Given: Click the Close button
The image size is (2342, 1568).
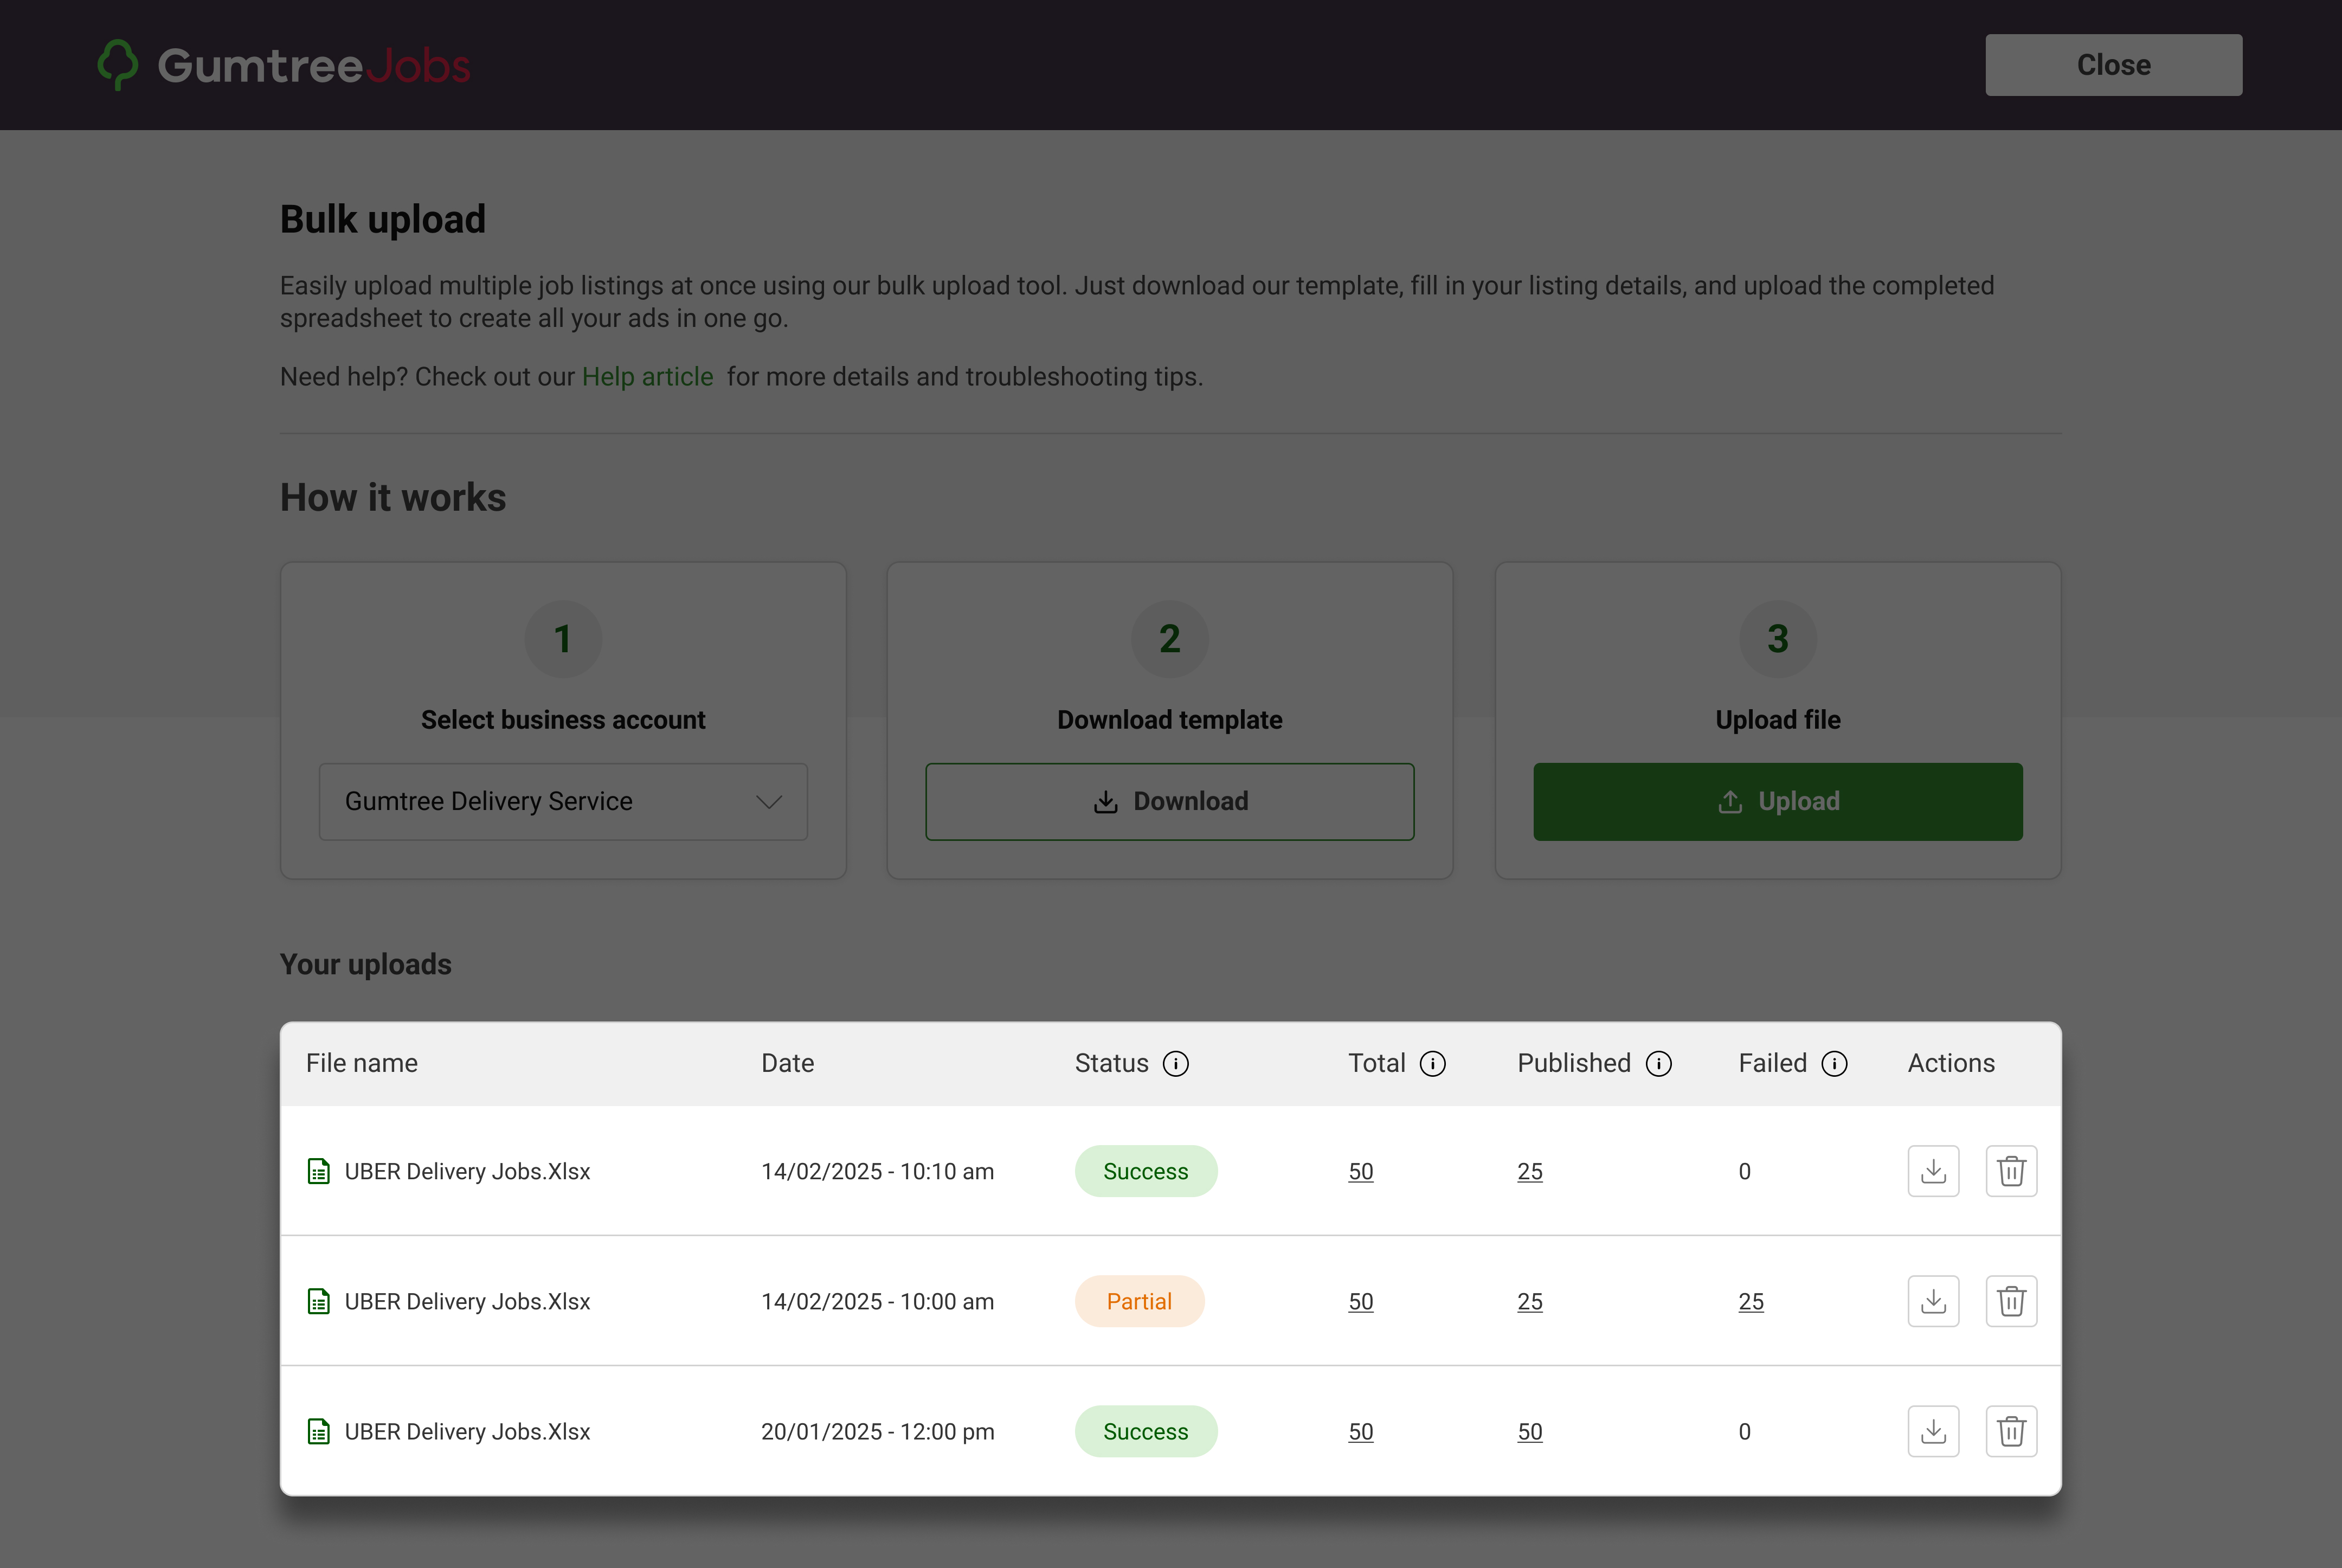Looking at the screenshot, I should pyautogui.click(x=2113, y=65).
